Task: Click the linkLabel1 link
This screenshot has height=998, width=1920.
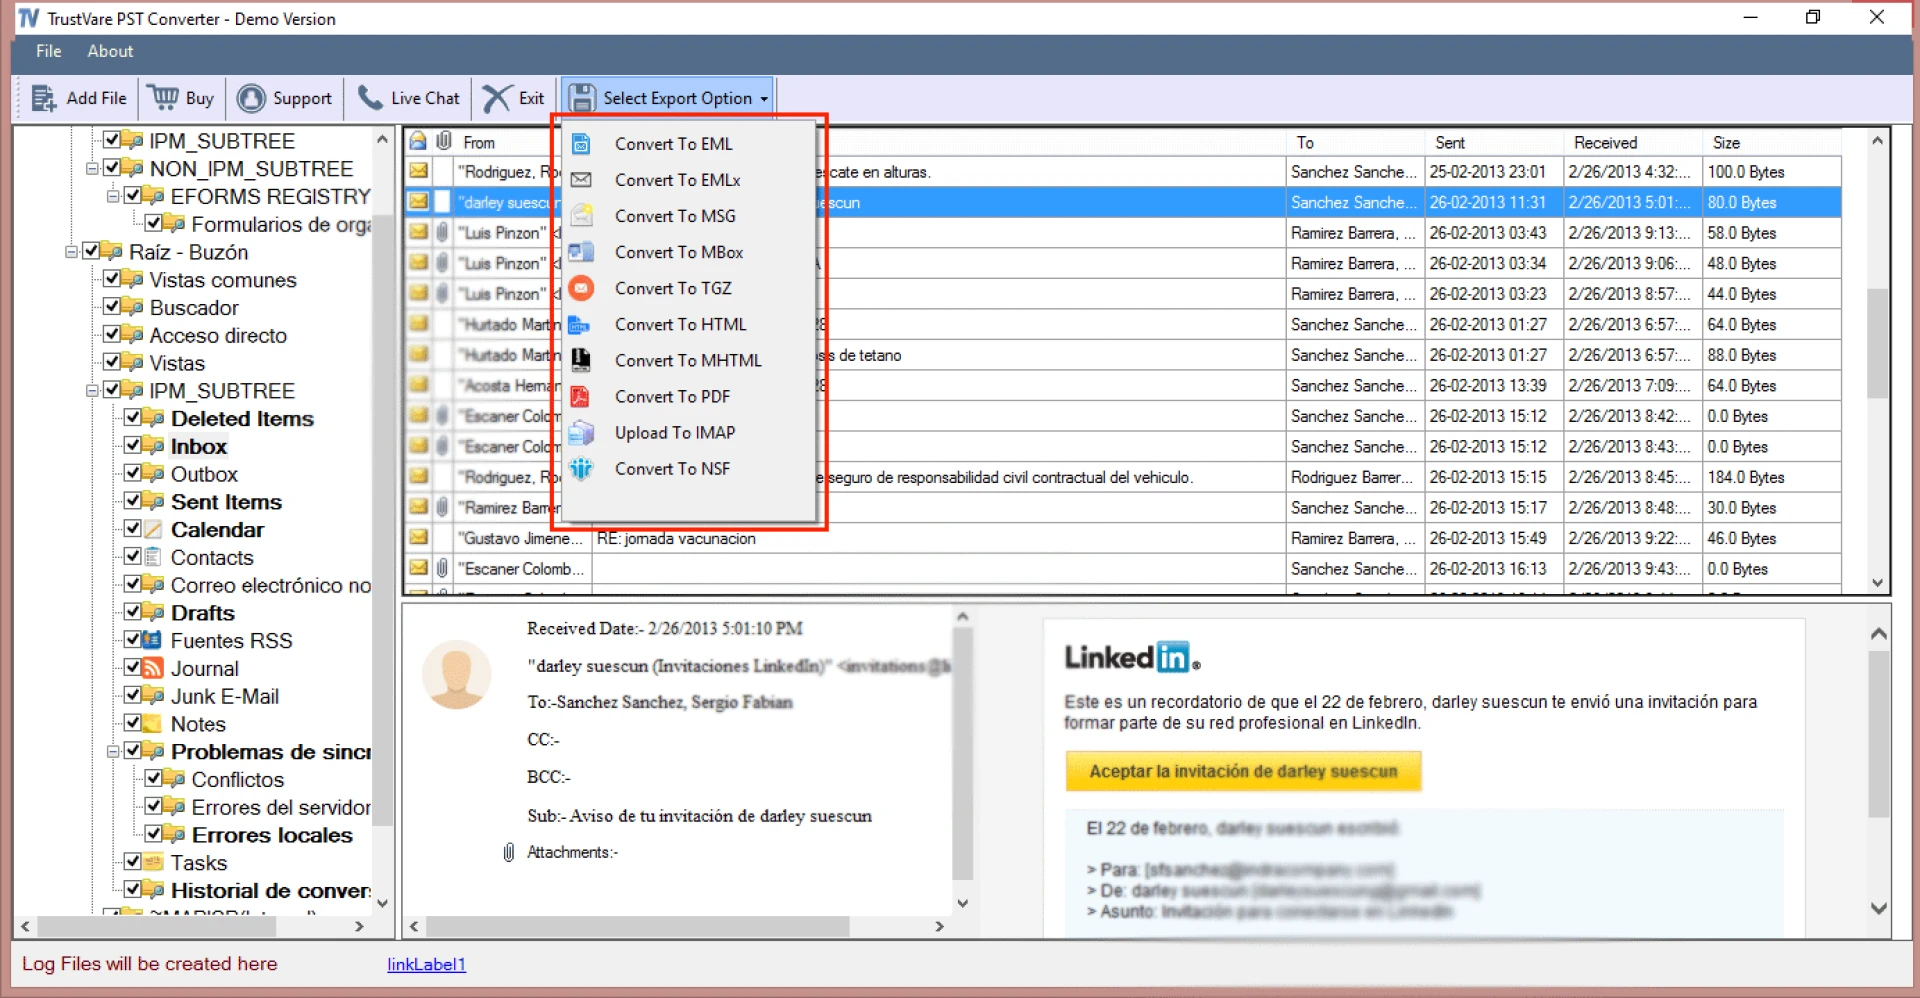Action: [425, 964]
